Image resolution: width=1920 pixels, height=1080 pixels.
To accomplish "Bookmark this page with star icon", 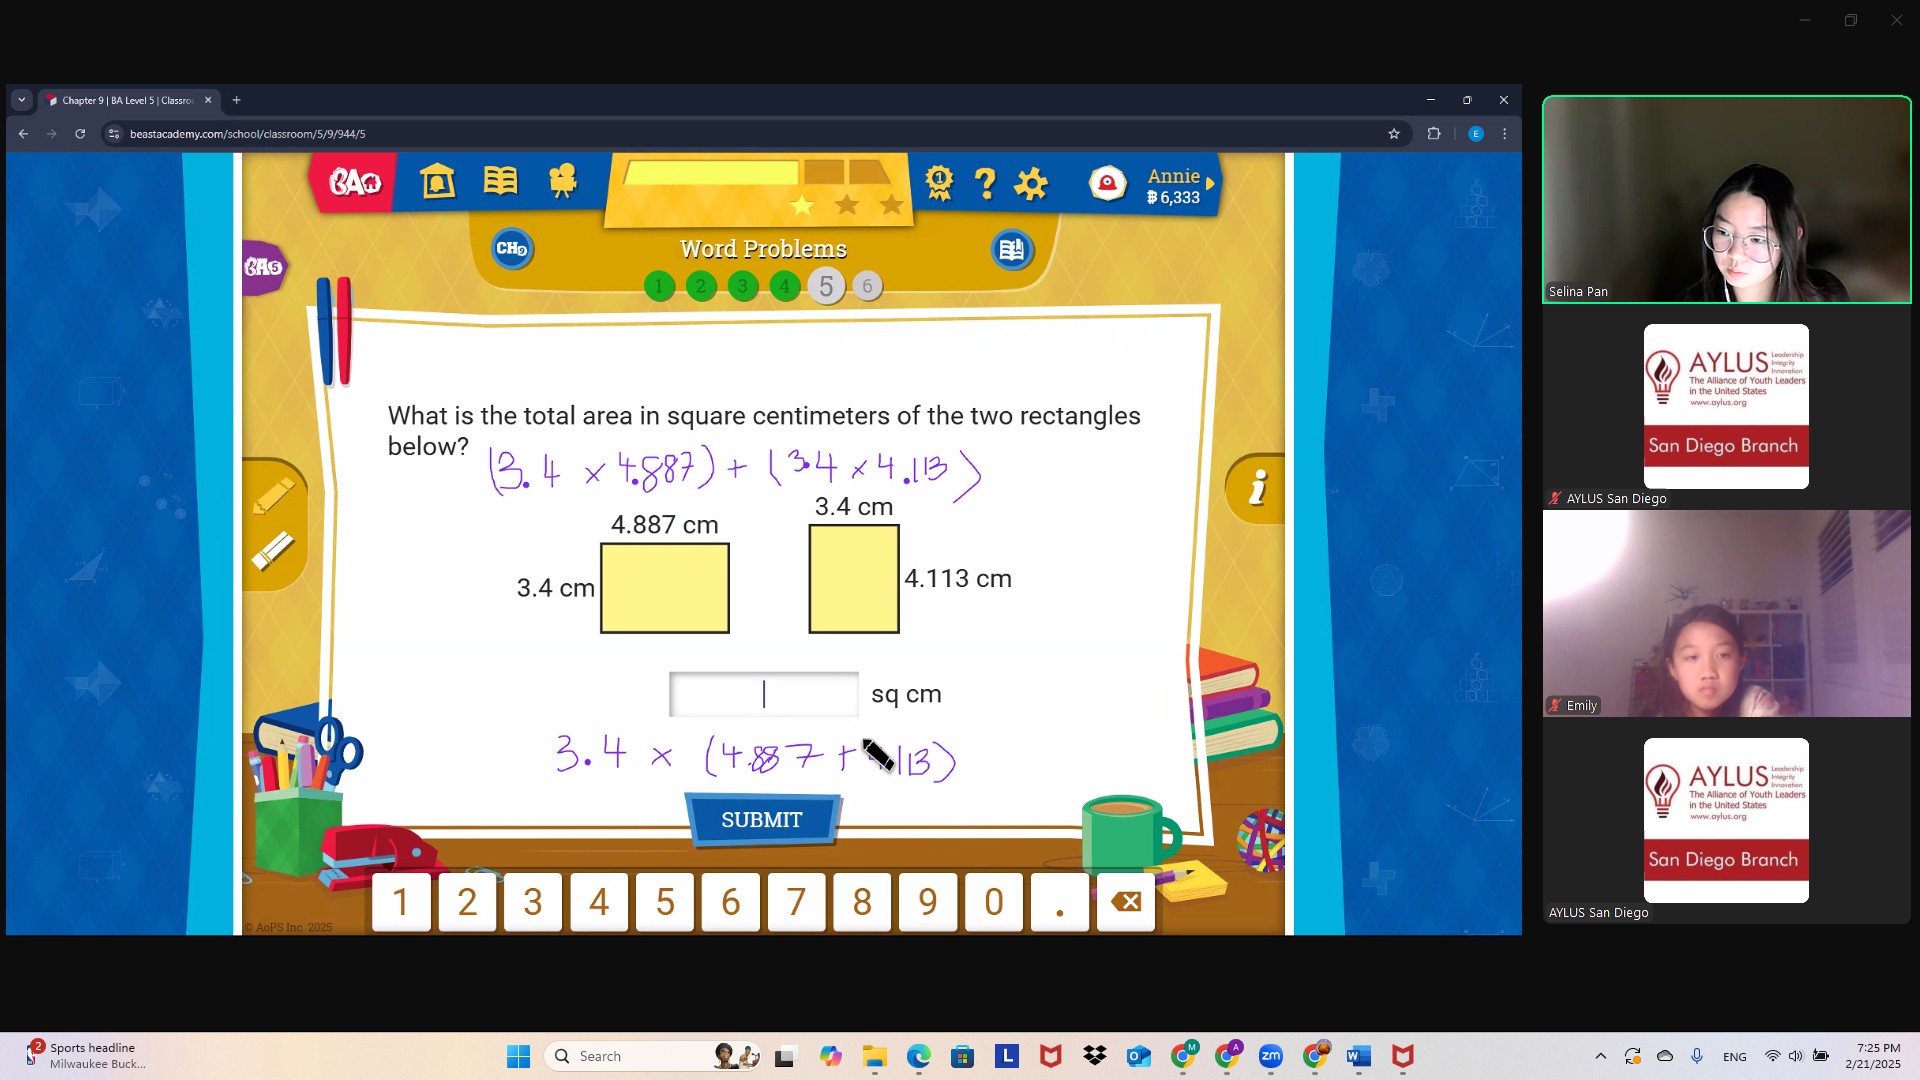I will point(1393,134).
